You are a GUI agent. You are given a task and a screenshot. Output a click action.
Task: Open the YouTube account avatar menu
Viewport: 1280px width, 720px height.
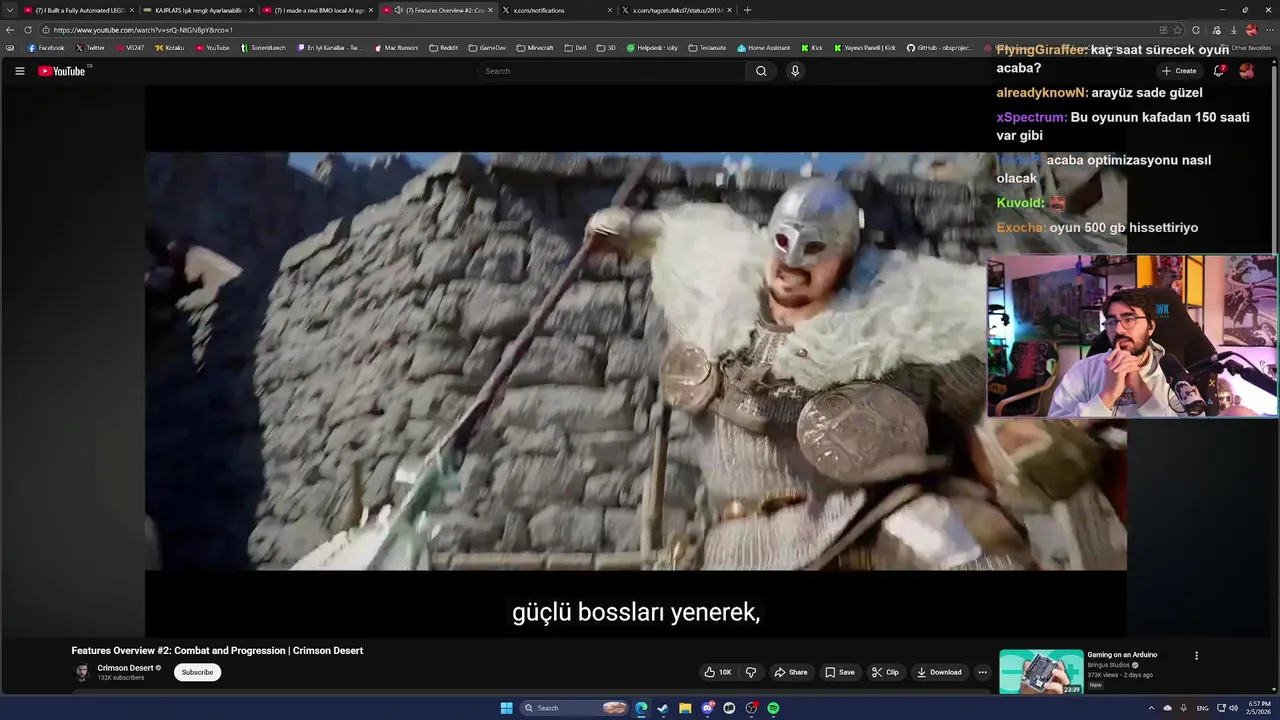tap(1247, 71)
